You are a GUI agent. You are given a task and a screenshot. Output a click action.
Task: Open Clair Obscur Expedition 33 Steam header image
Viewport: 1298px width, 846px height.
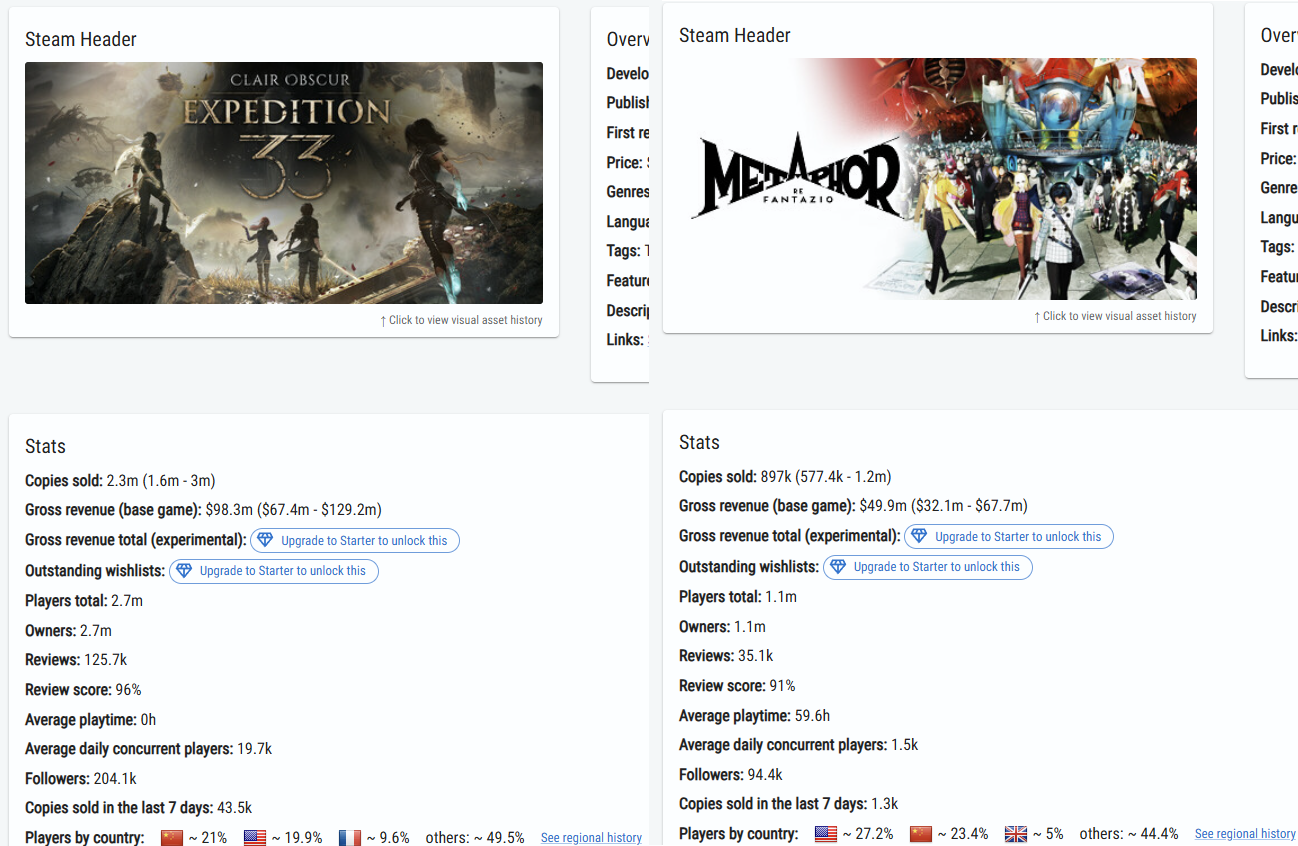[x=284, y=183]
